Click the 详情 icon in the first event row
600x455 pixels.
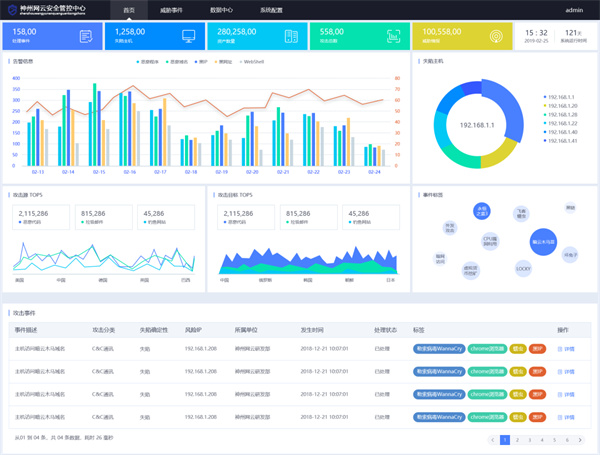point(560,348)
